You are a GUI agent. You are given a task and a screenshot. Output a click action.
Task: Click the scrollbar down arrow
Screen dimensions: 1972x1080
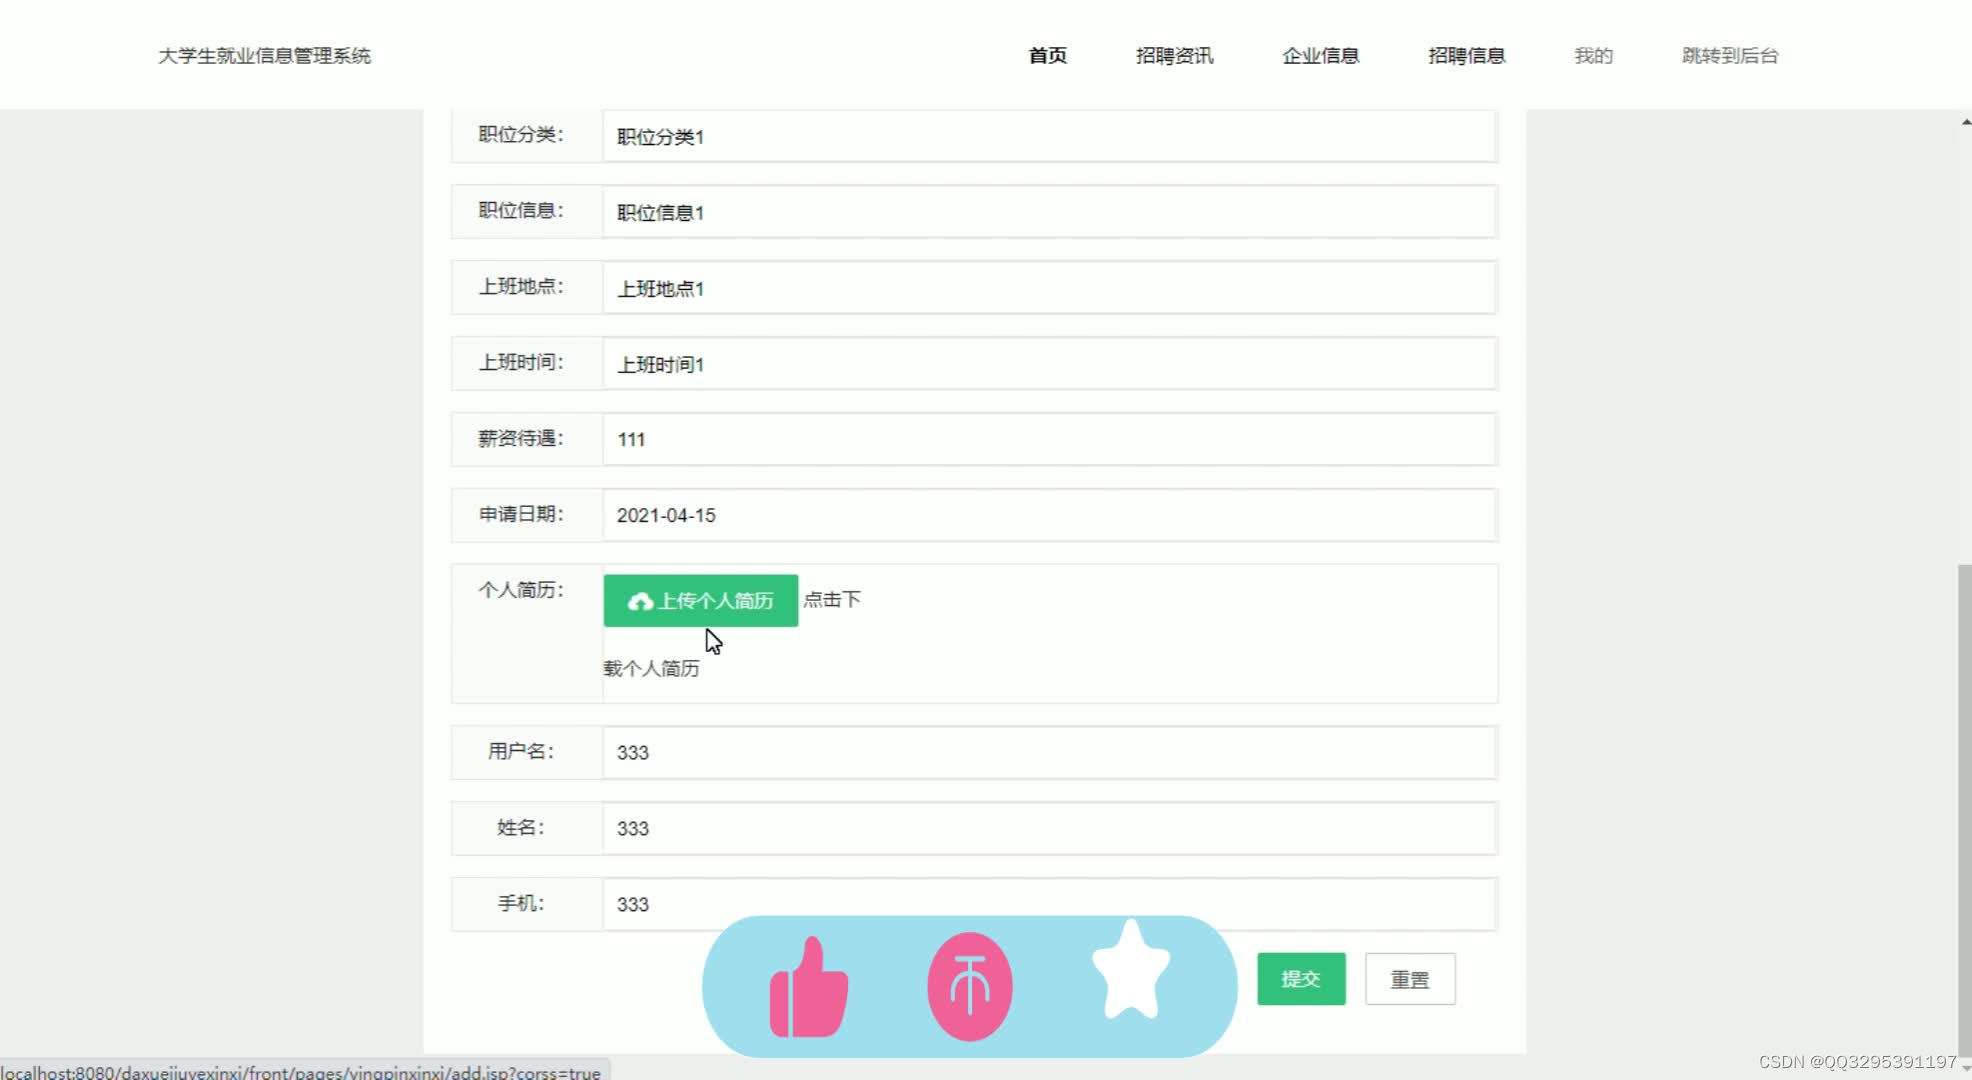(1965, 1070)
